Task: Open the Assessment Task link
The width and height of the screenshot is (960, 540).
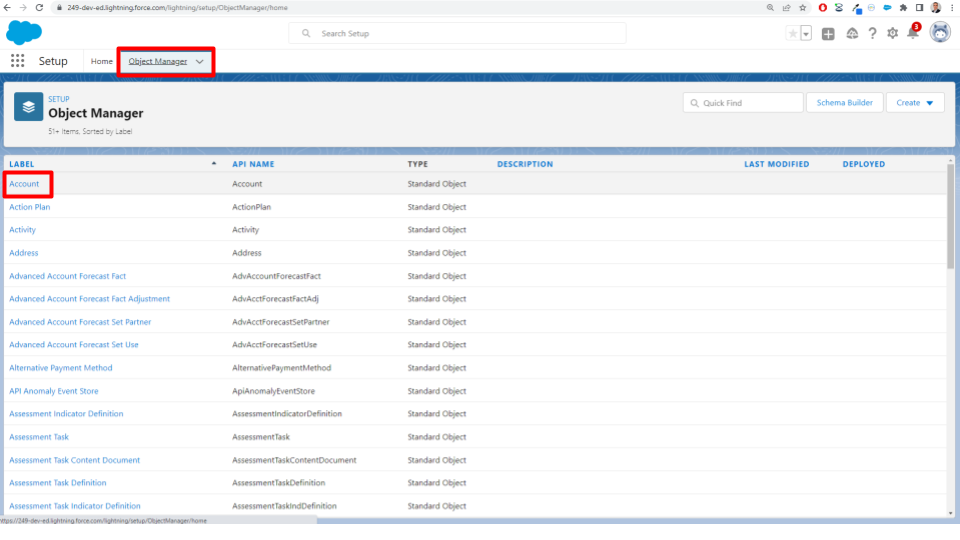Action: click(39, 437)
